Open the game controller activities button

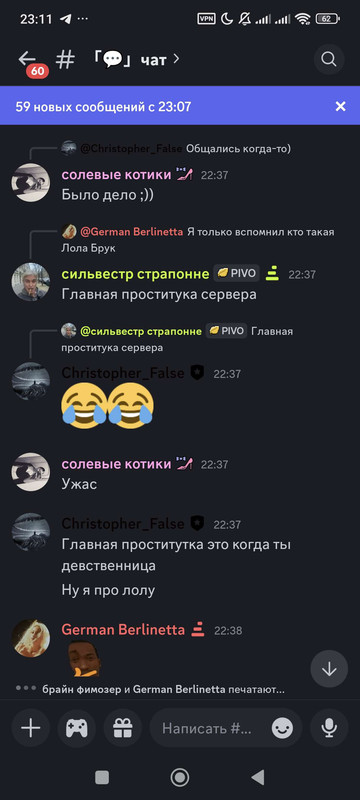pos(76,728)
